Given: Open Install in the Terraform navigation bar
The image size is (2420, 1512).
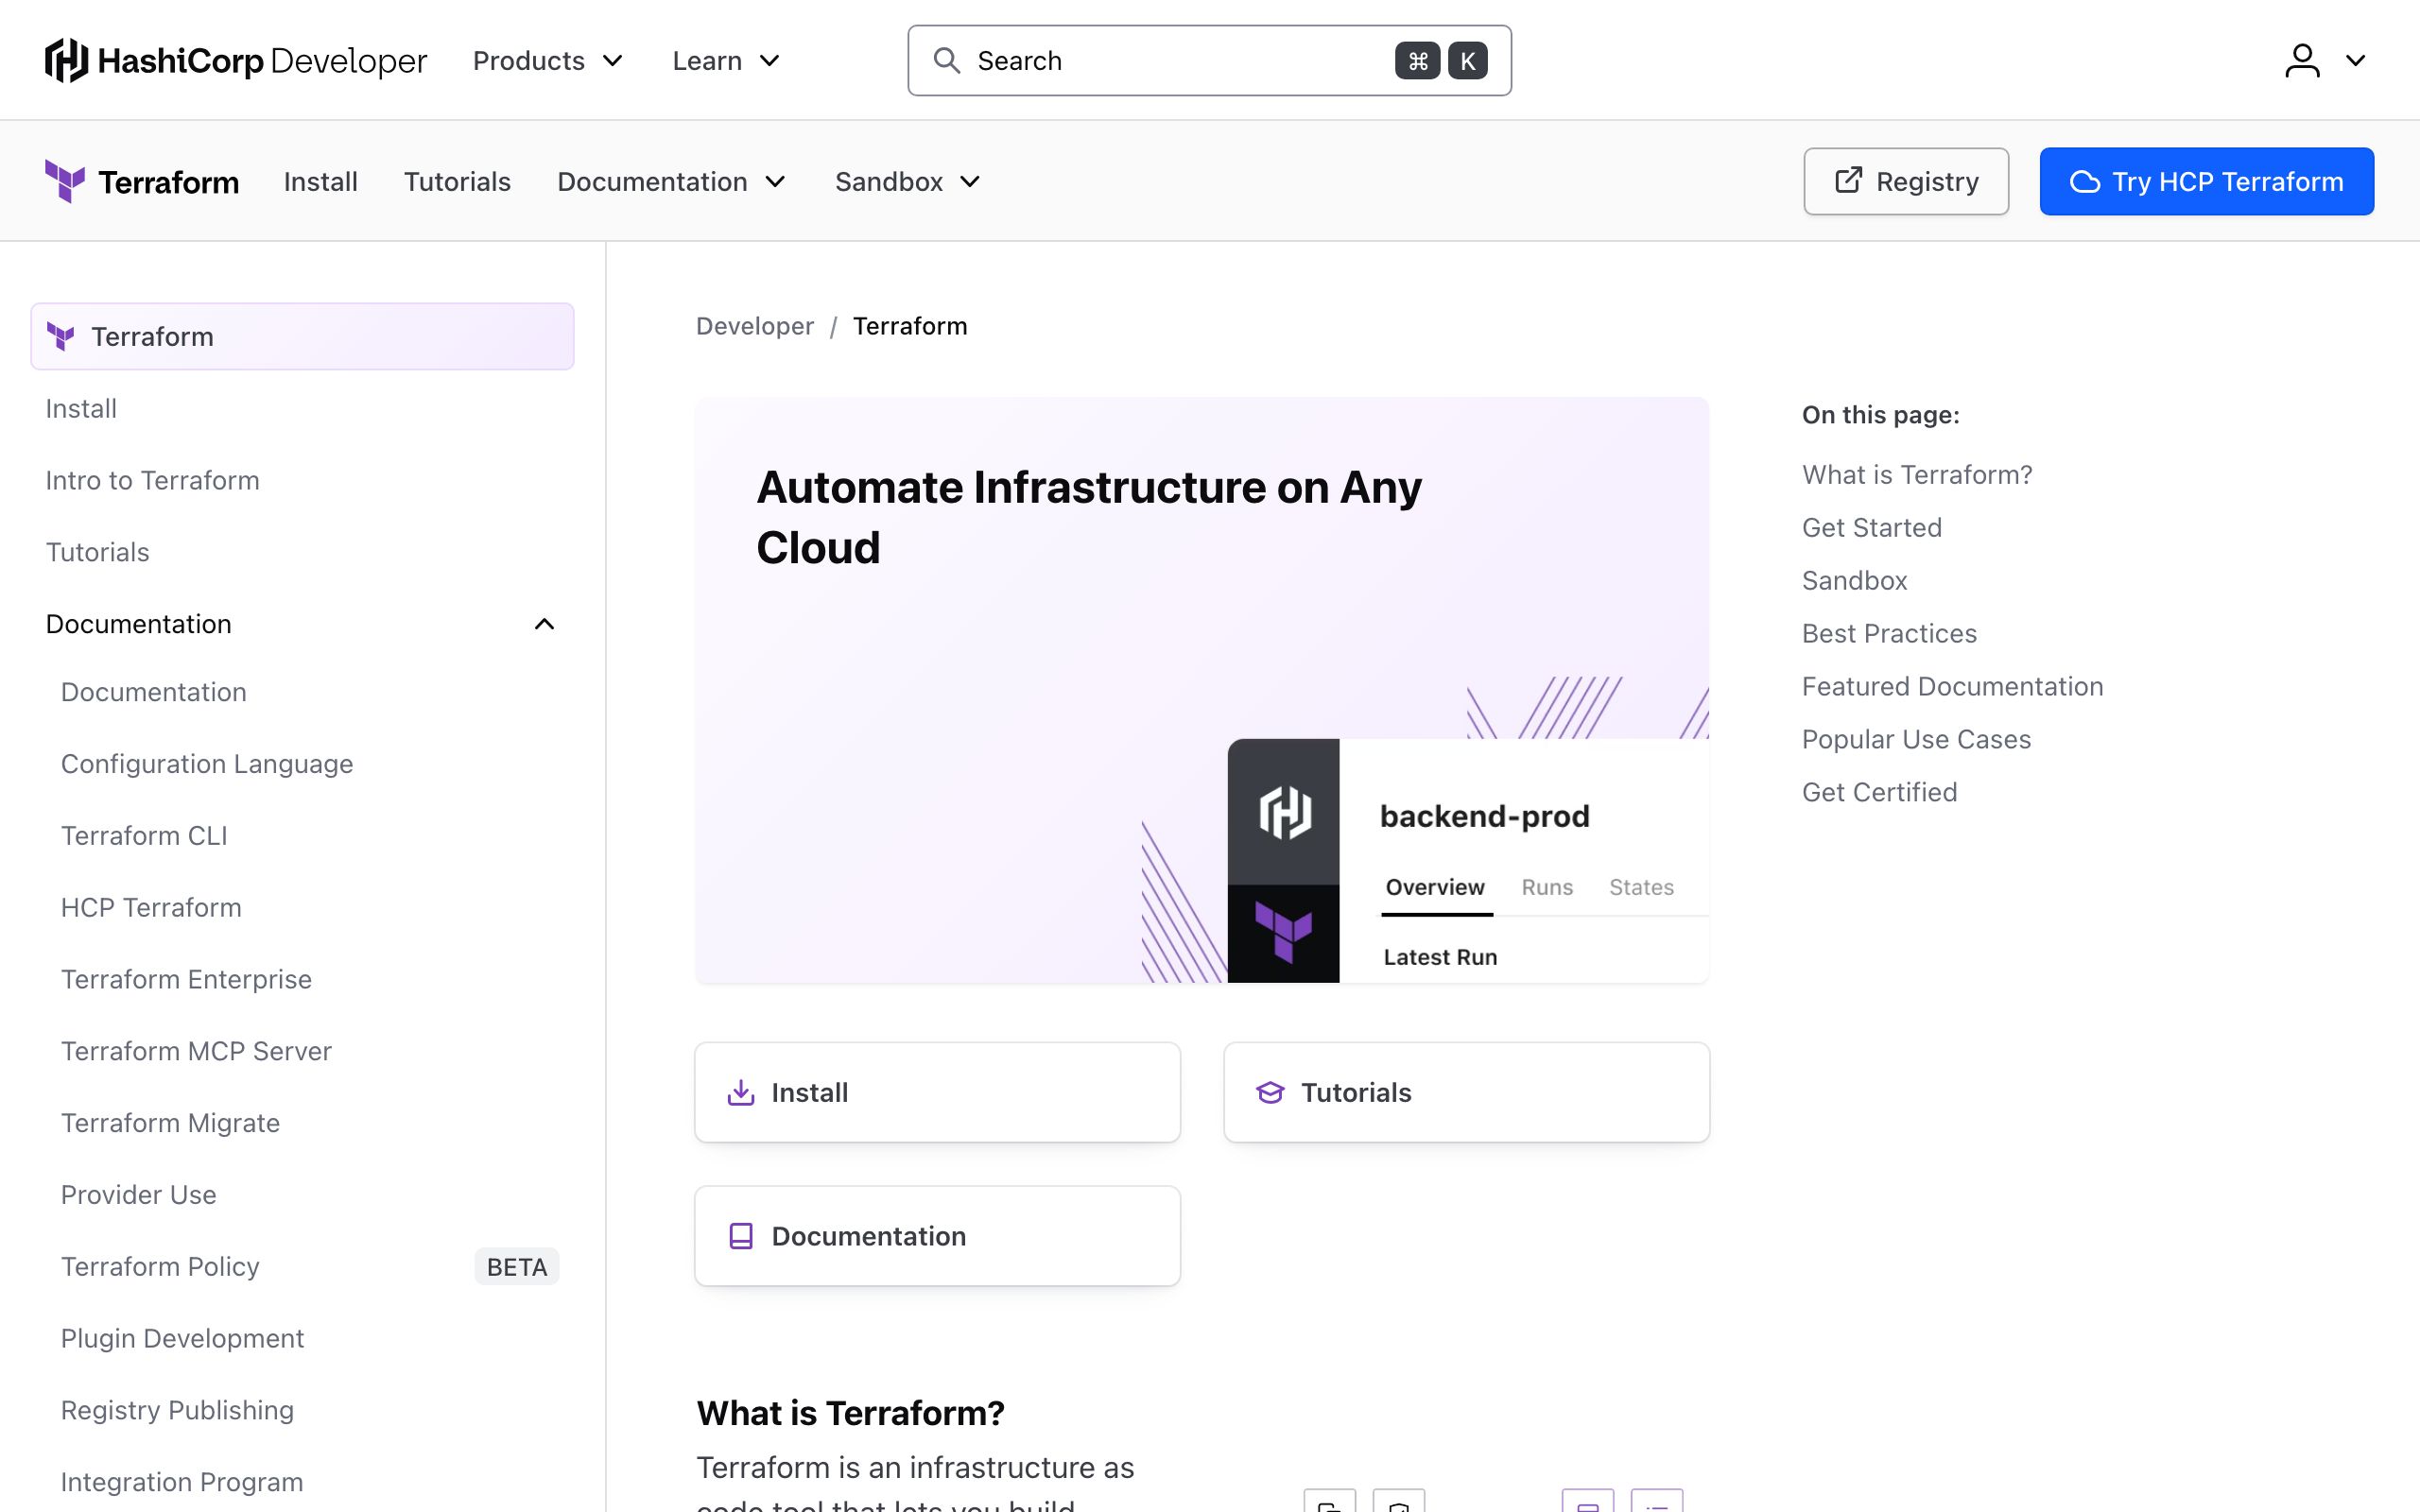Looking at the screenshot, I should coord(320,181).
